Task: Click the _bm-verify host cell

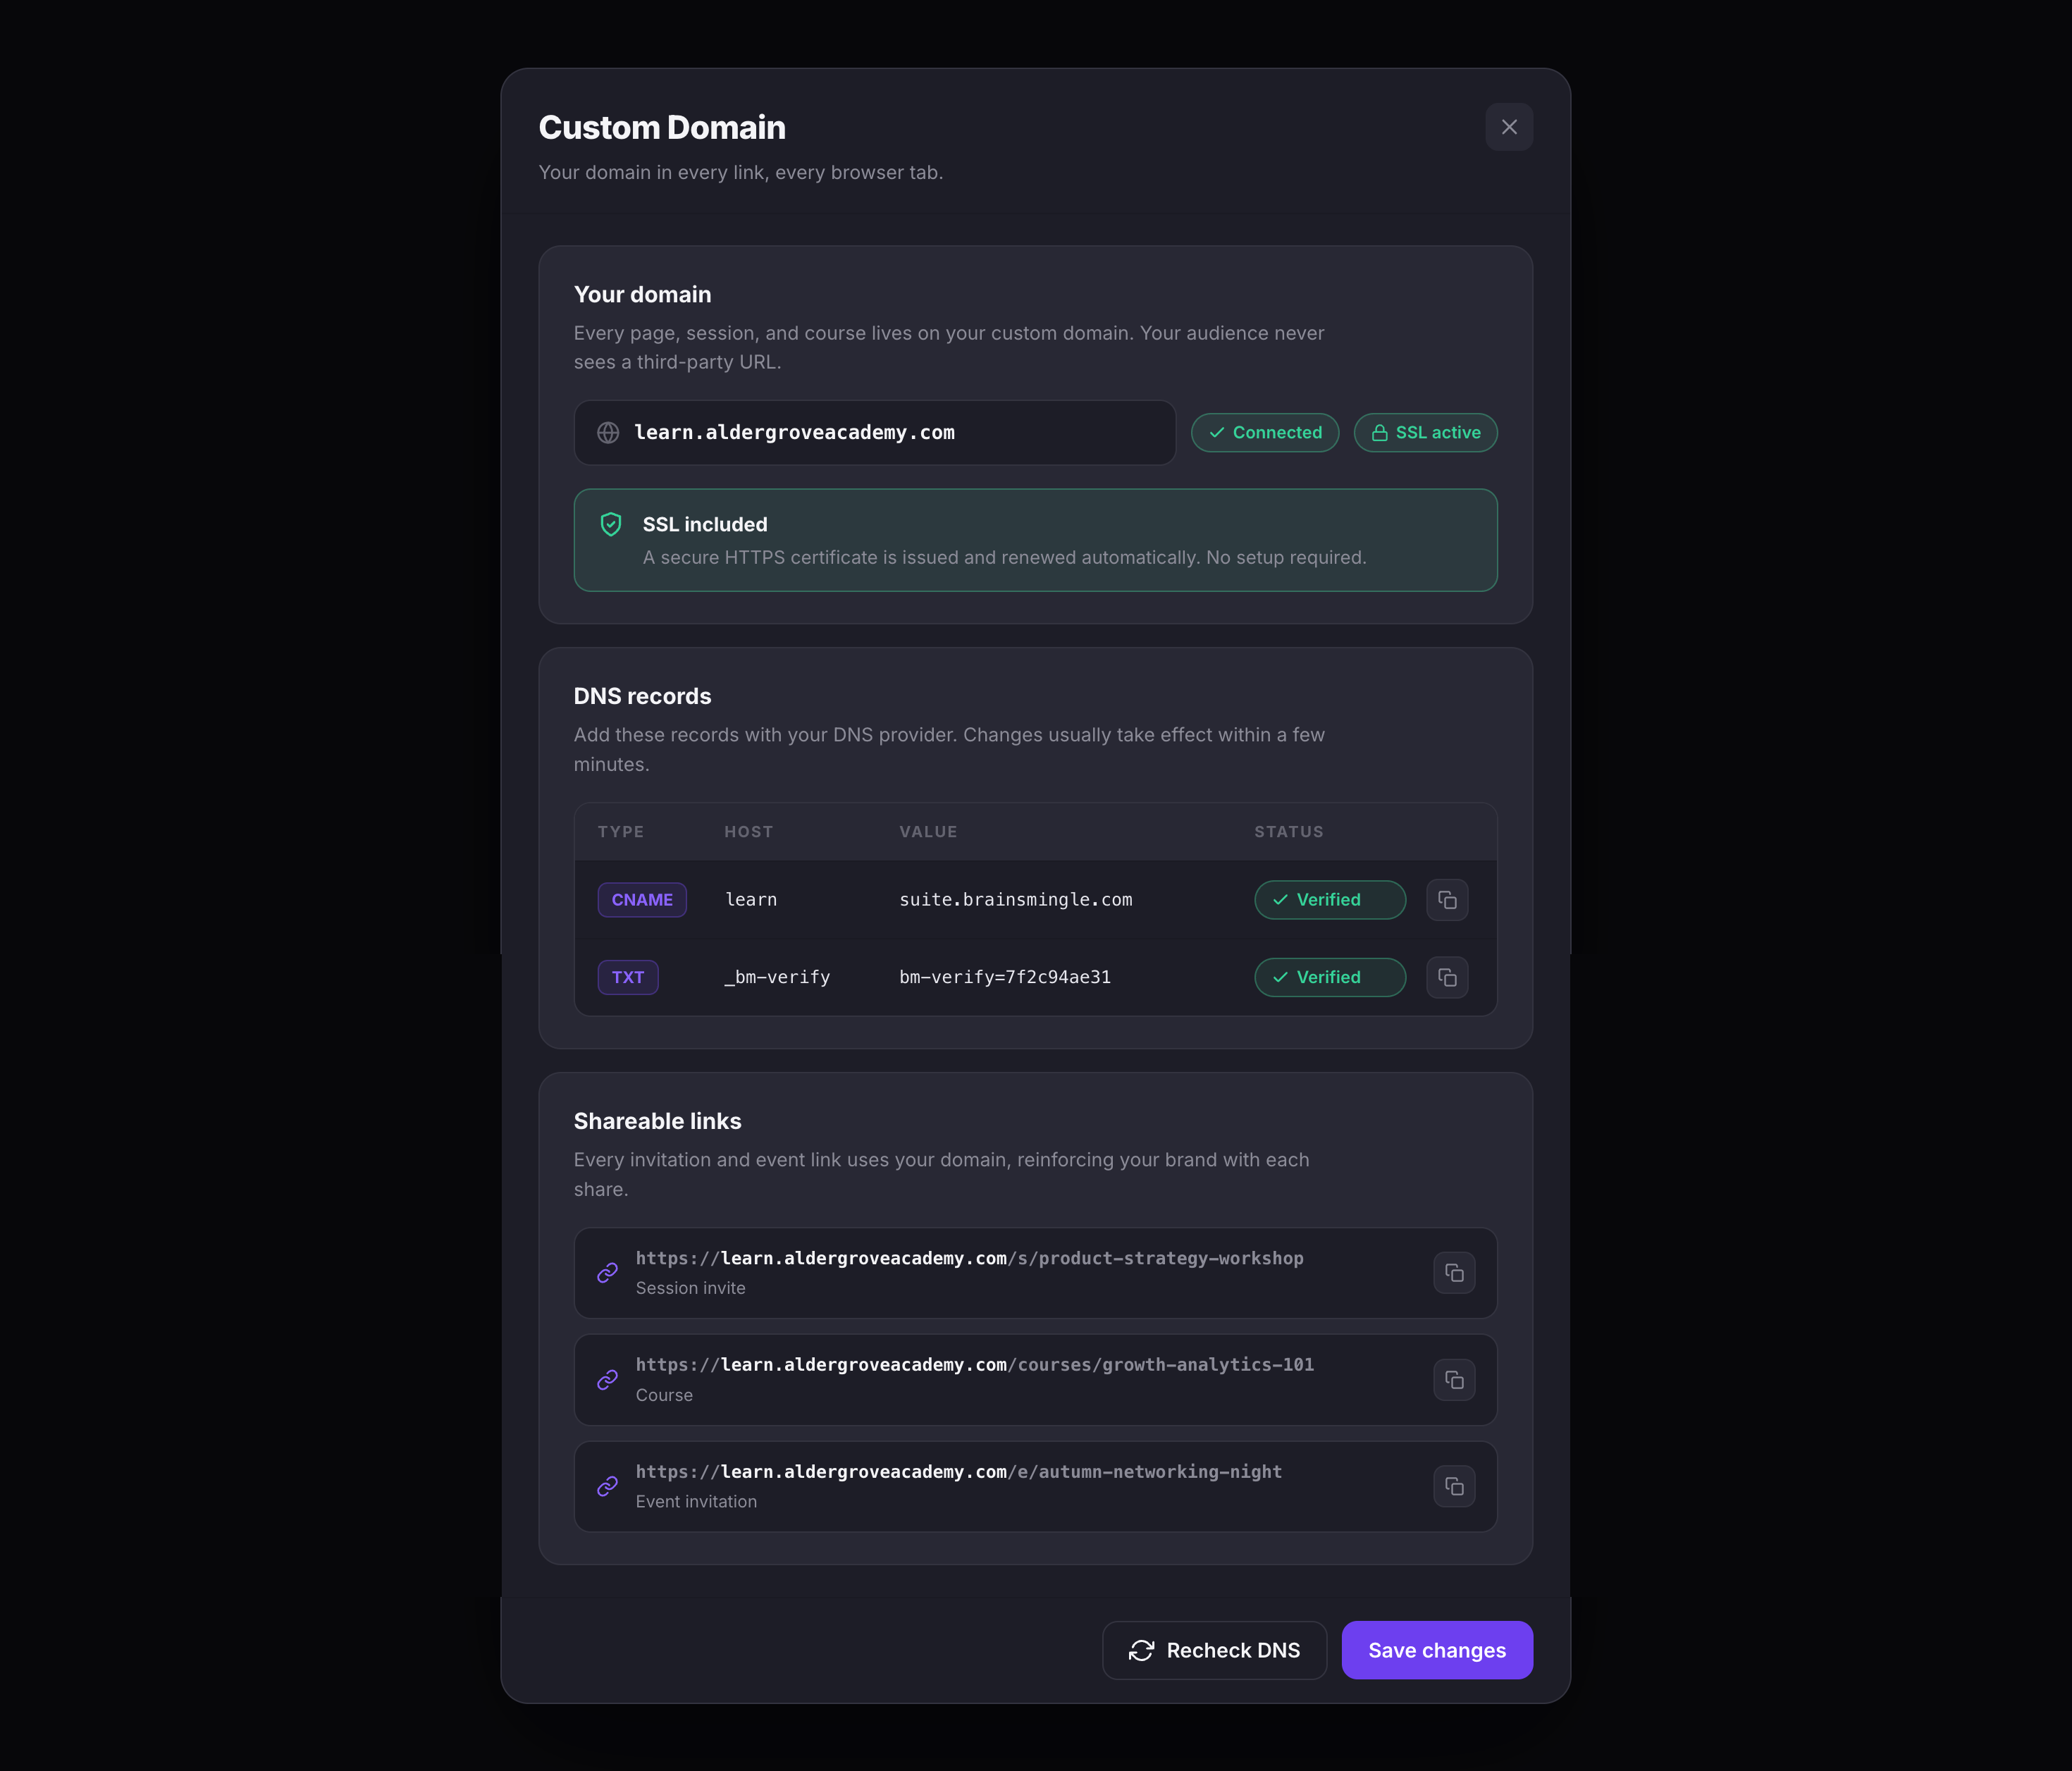Action: 776,977
